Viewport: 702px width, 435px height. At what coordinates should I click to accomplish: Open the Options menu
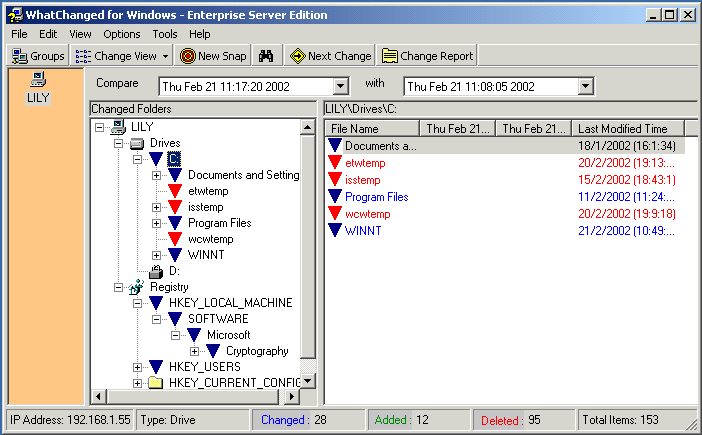122,34
